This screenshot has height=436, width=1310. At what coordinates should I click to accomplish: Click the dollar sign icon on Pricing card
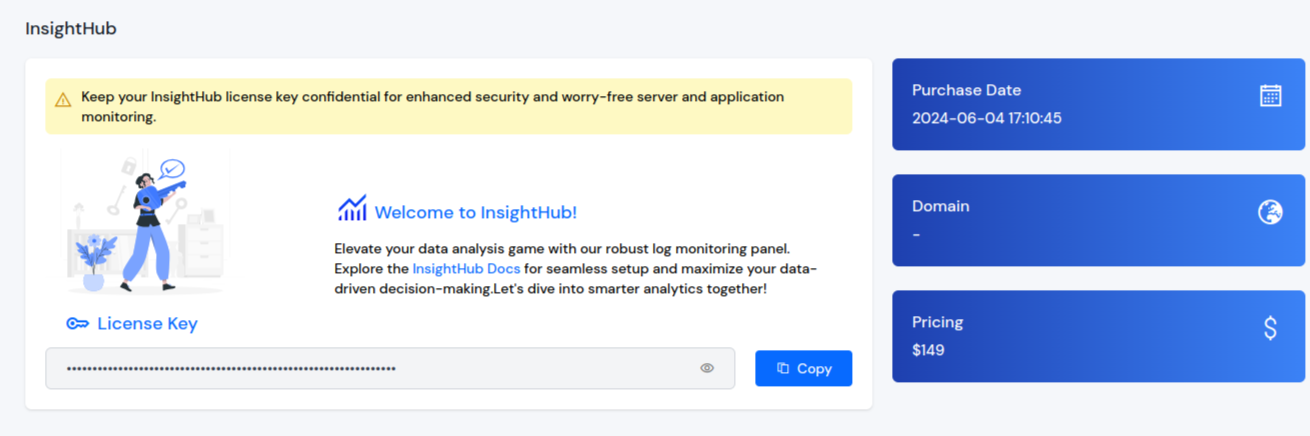coord(1270,328)
